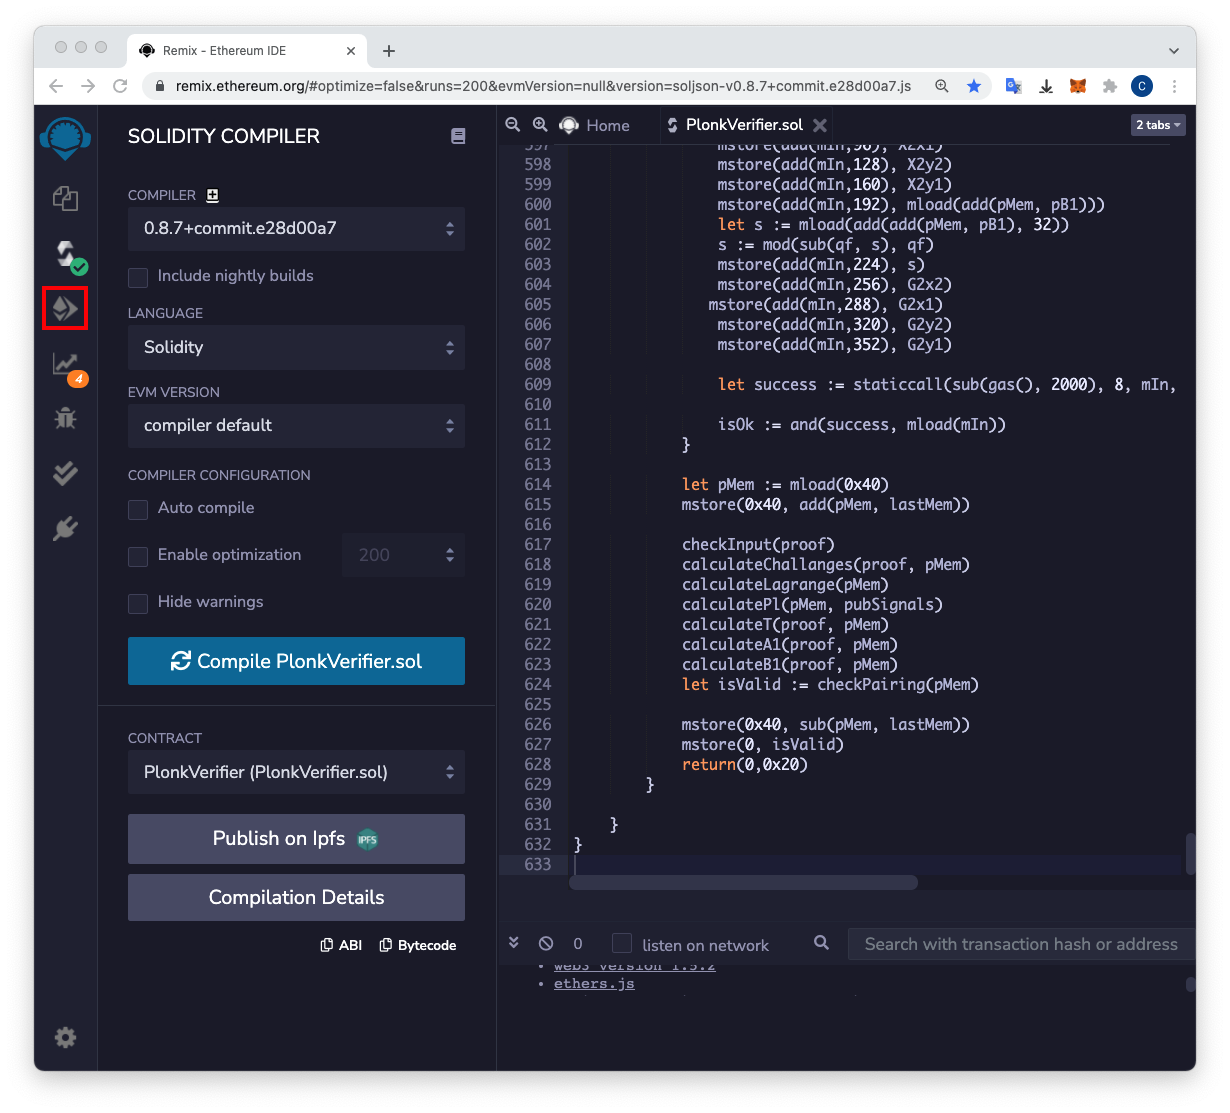Click the checkInput(proof) code line
Image resolution: width=1230 pixels, height=1113 pixels.
click(758, 545)
